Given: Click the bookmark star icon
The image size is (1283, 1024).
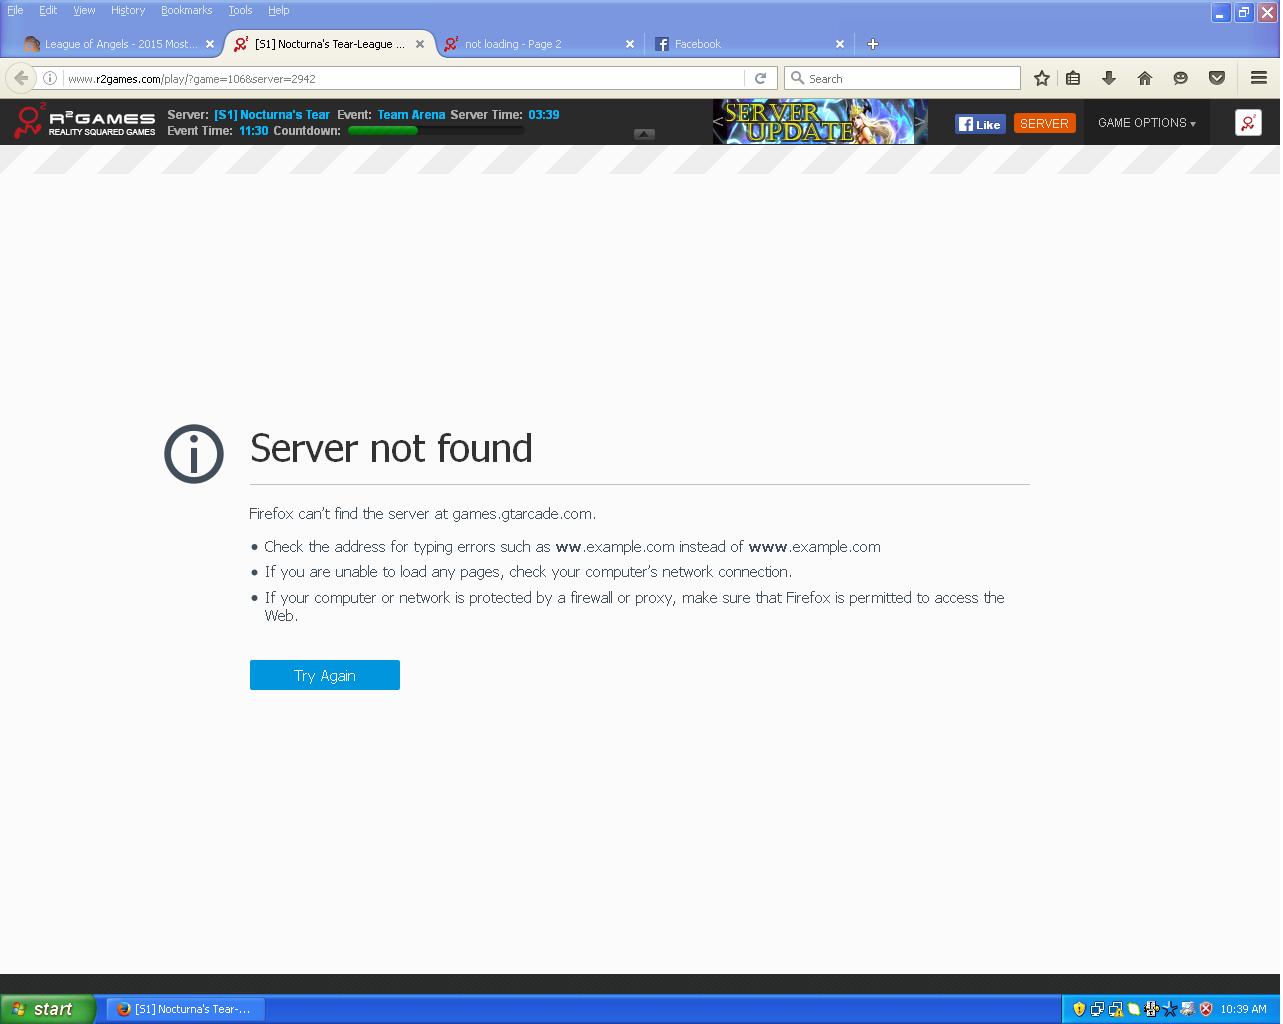Looking at the screenshot, I should (x=1041, y=78).
